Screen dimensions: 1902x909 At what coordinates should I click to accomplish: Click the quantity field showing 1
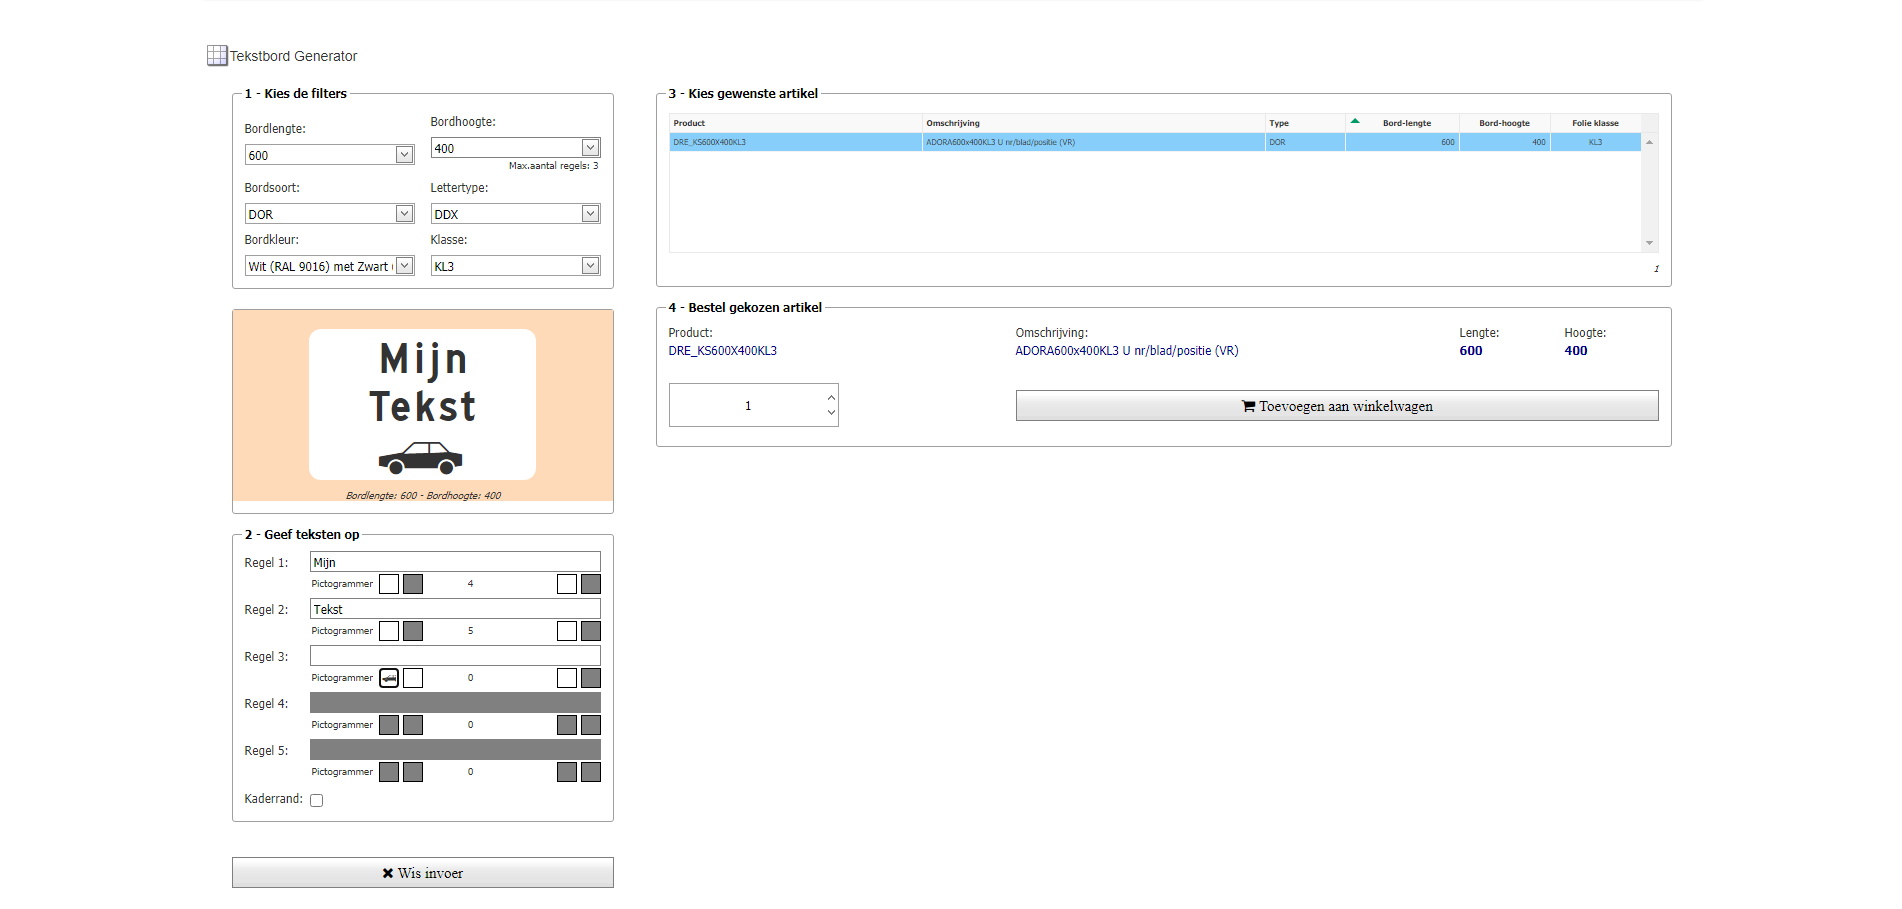(747, 405)
